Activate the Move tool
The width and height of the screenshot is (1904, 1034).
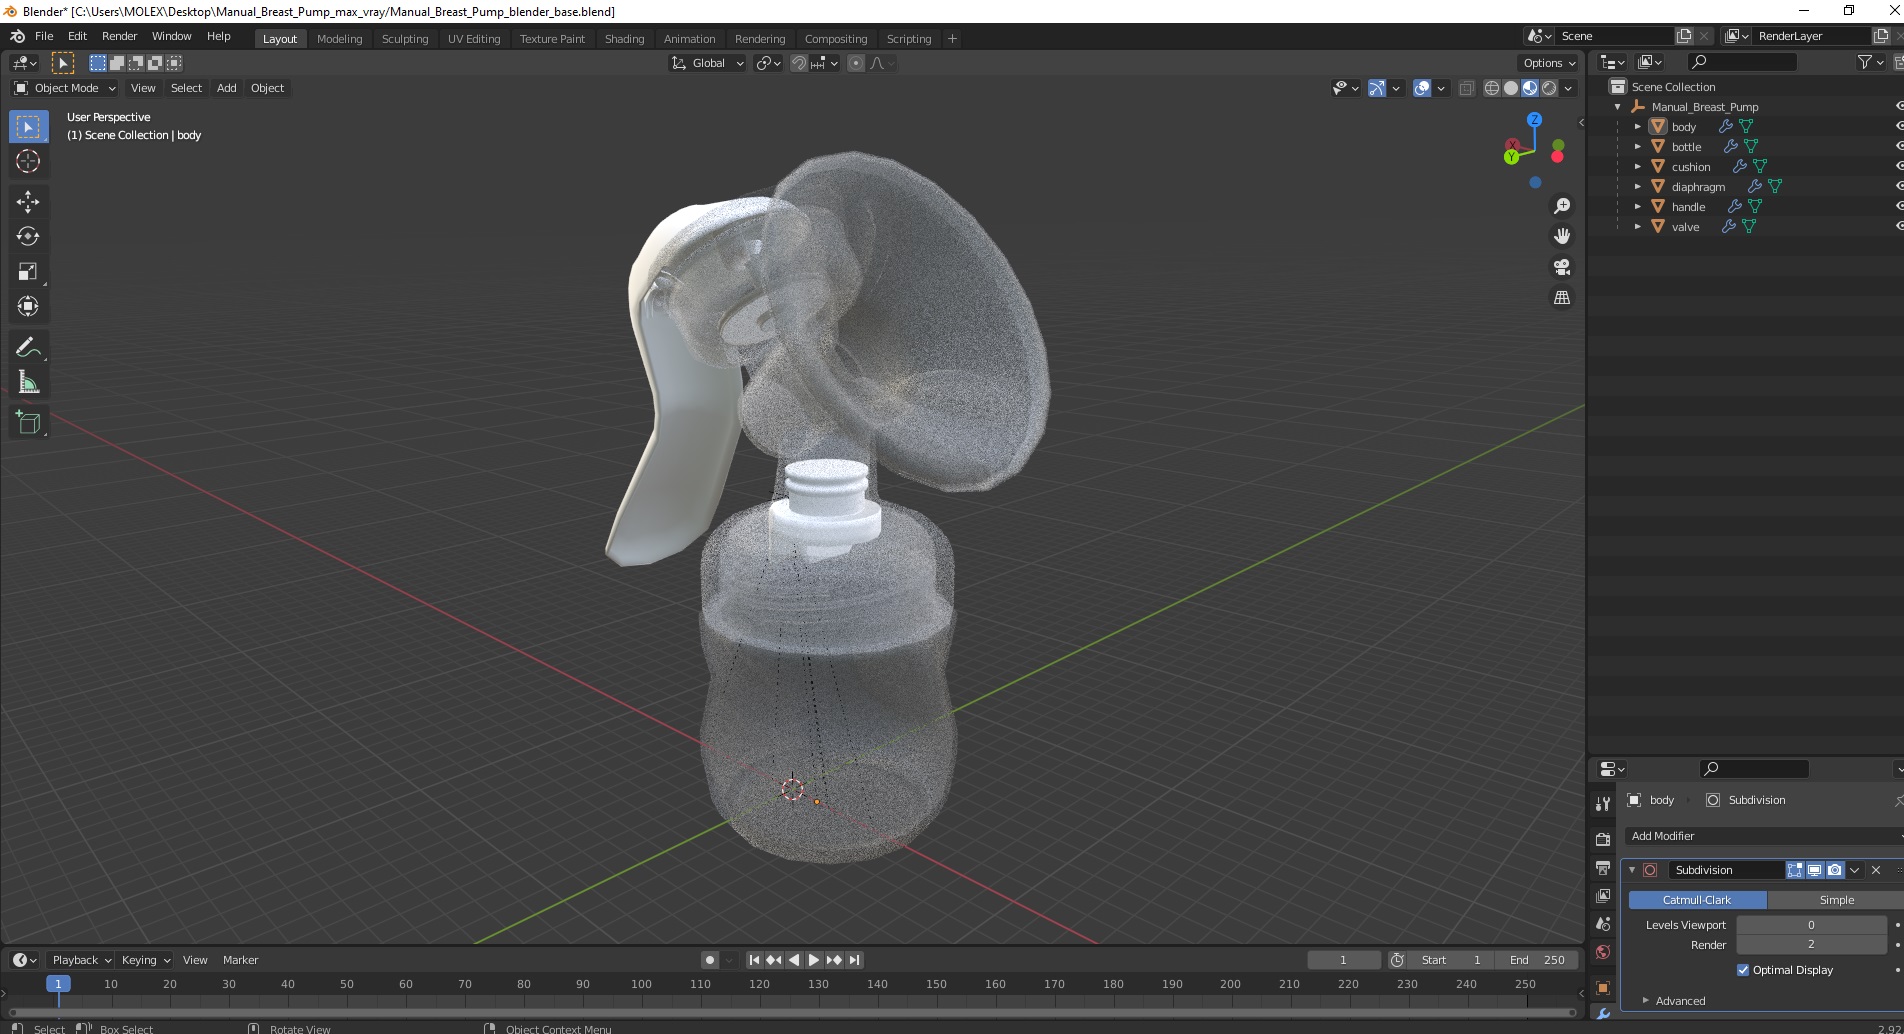tap(28, 201)
